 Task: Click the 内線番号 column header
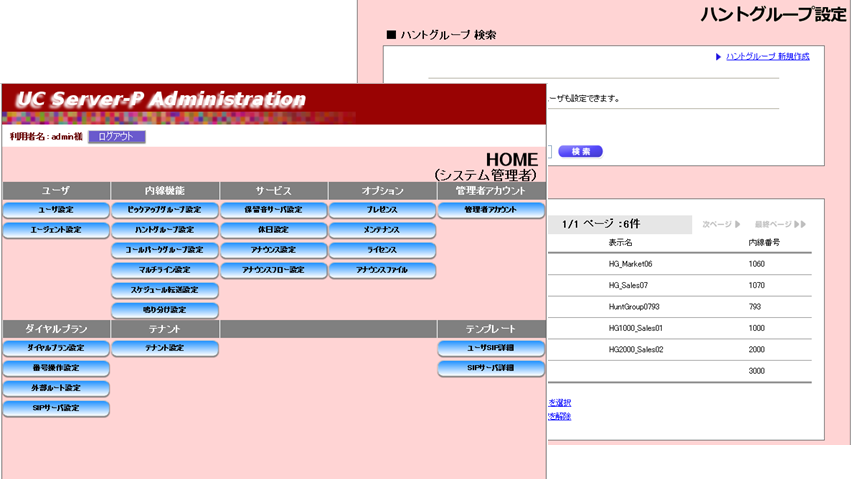click(764, 243)
